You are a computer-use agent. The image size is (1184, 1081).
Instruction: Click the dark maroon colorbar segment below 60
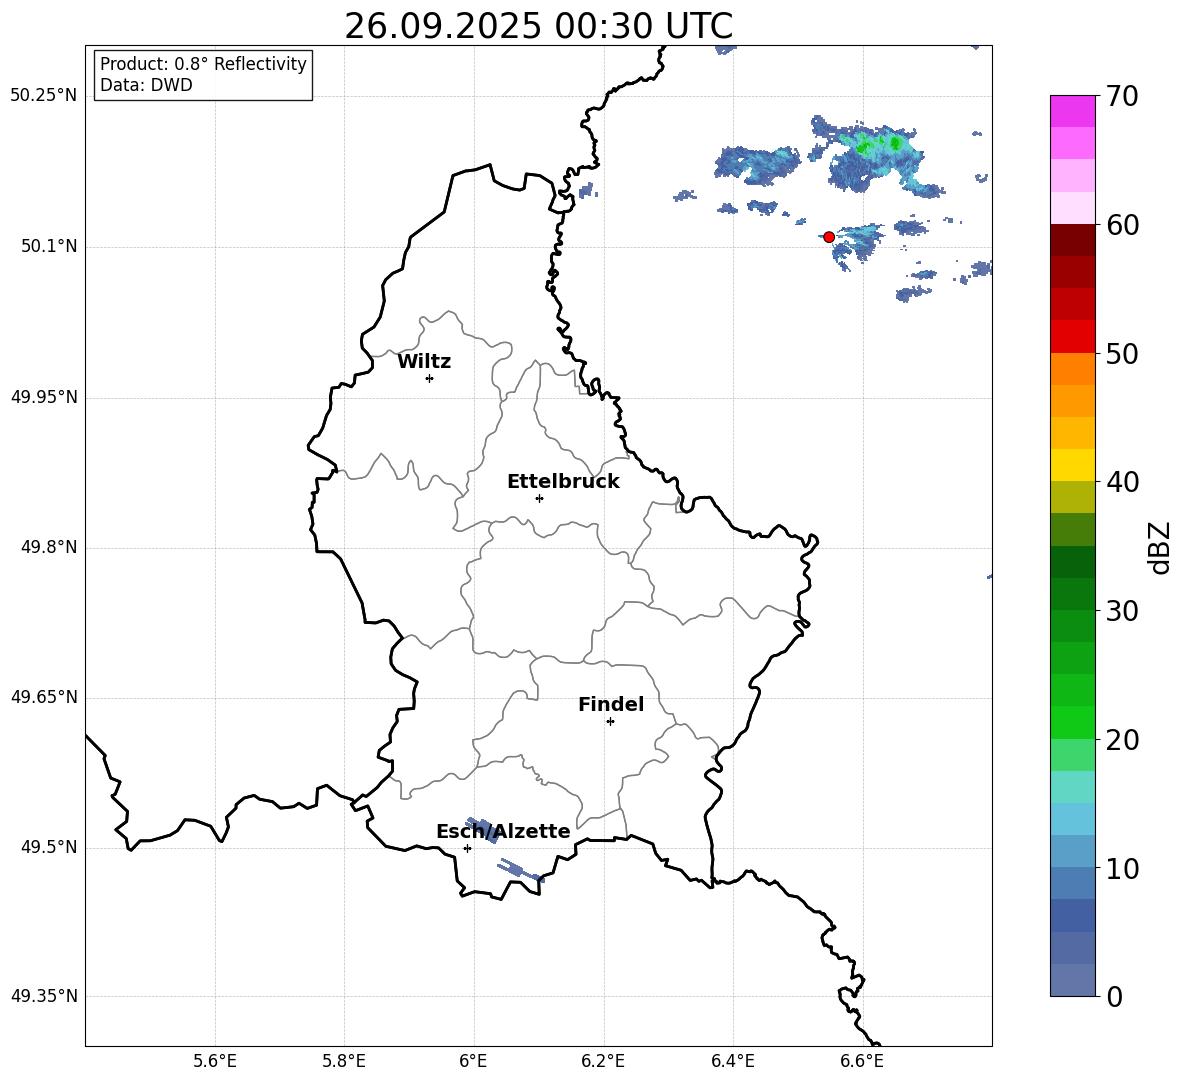(x=1072, y=240)
